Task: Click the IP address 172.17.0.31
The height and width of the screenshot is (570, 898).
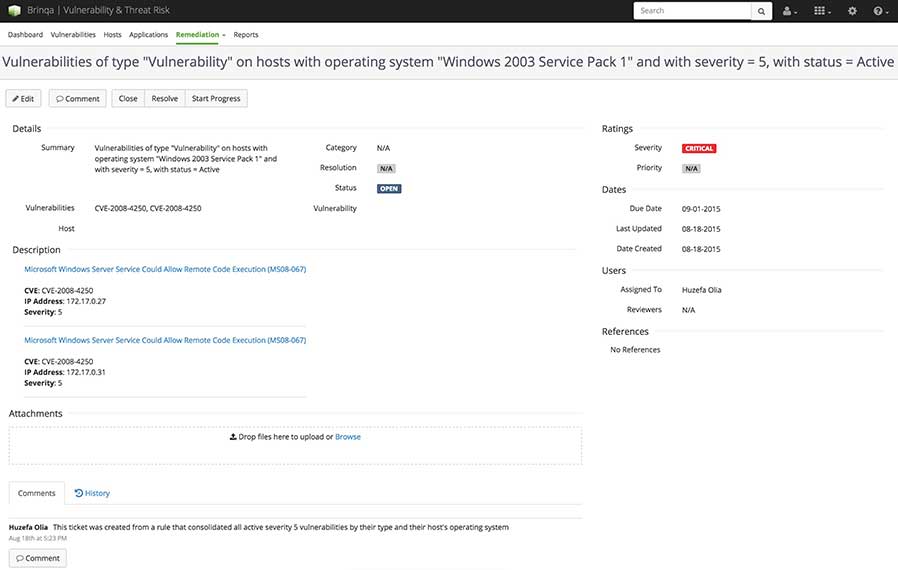Action: click(86, 372)
